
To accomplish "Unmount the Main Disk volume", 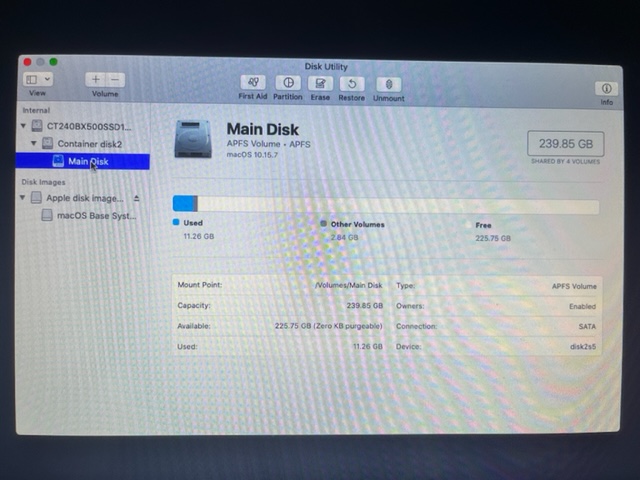I will [x=389, y=85].
